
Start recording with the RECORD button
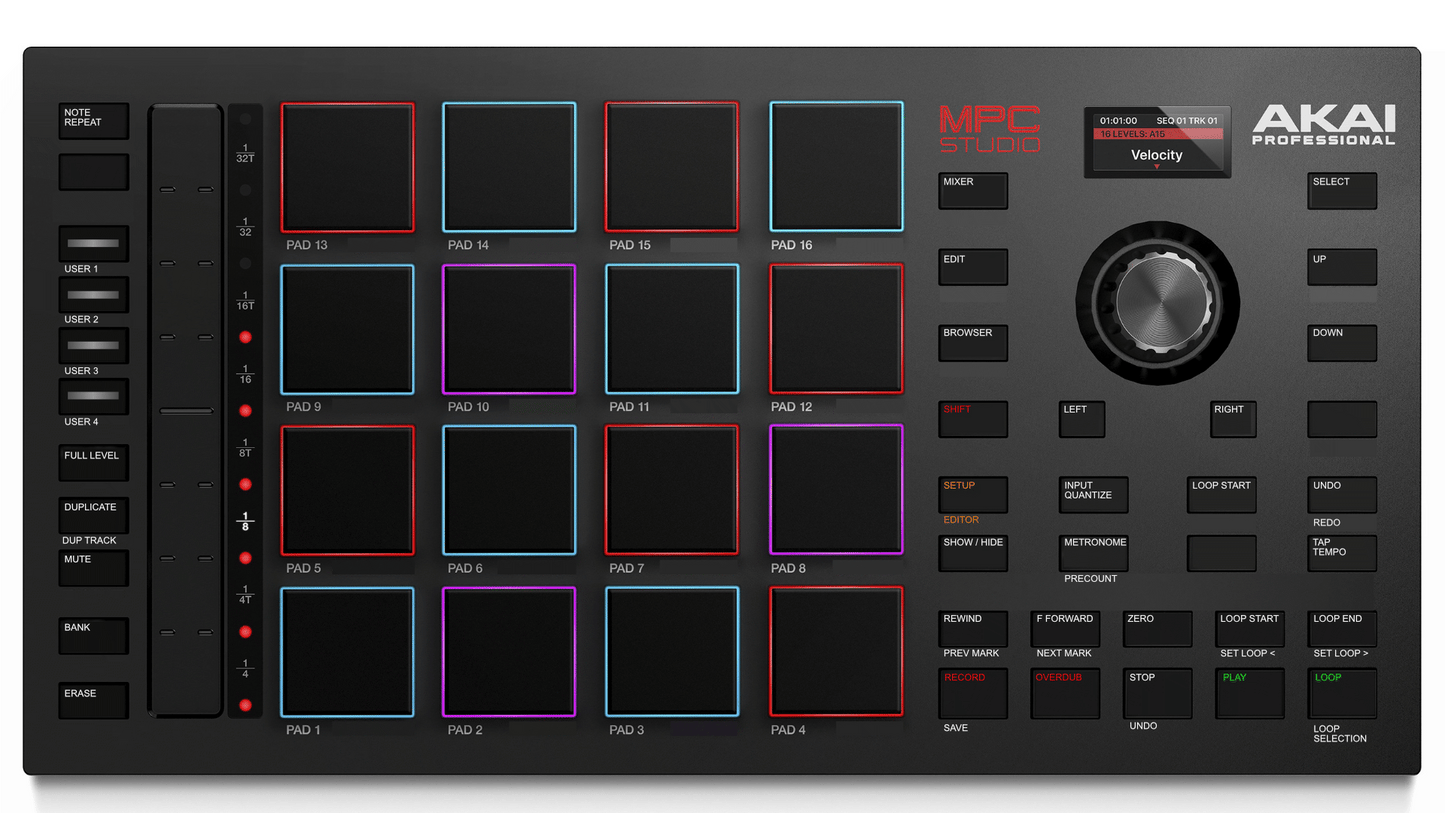click(973, 693)
